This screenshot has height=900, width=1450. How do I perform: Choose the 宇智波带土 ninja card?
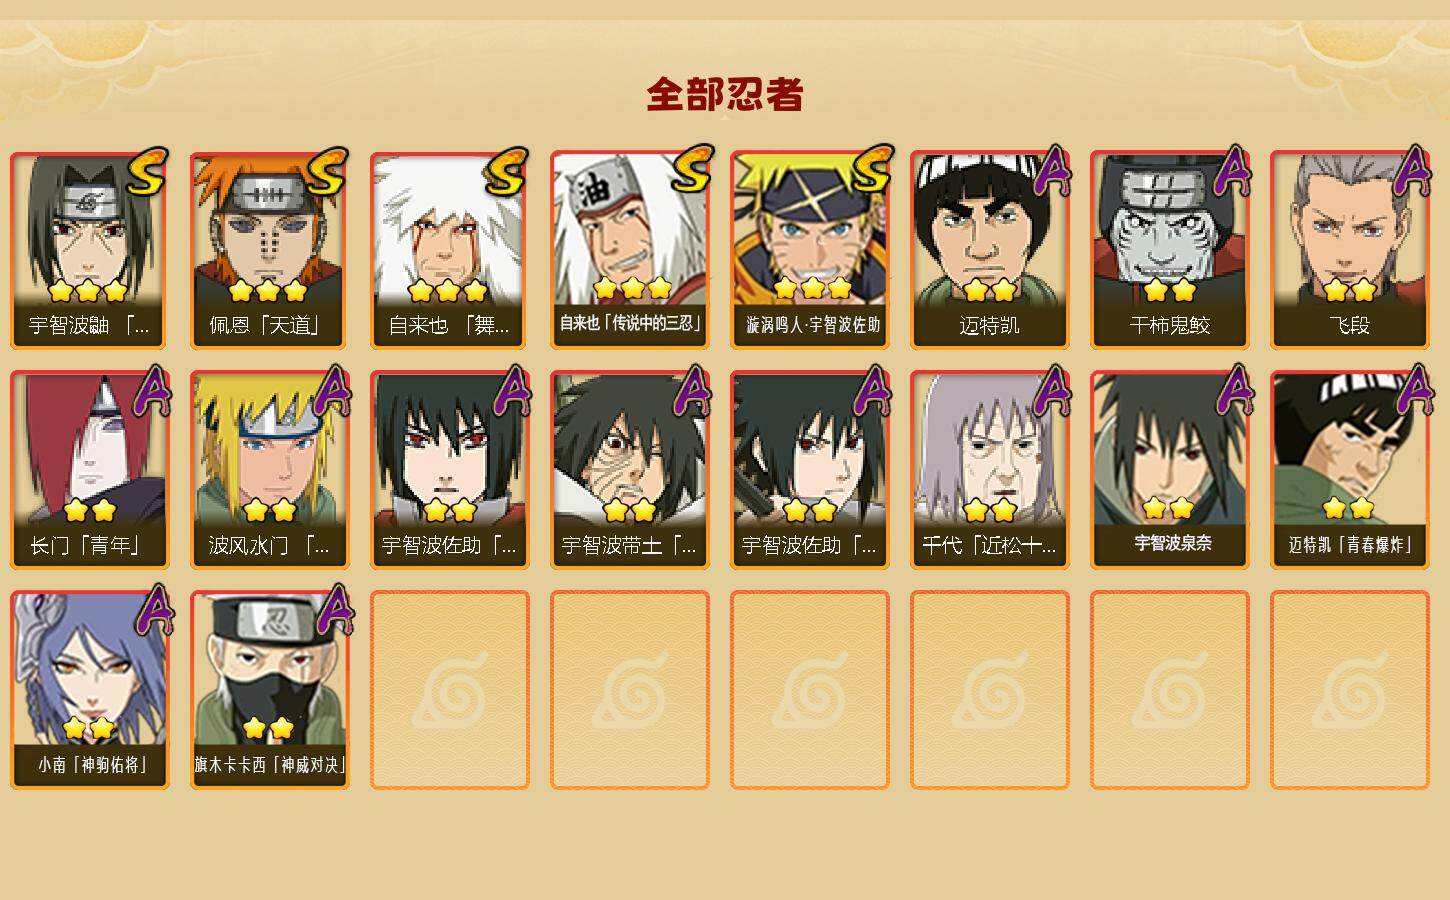point(629,470)
